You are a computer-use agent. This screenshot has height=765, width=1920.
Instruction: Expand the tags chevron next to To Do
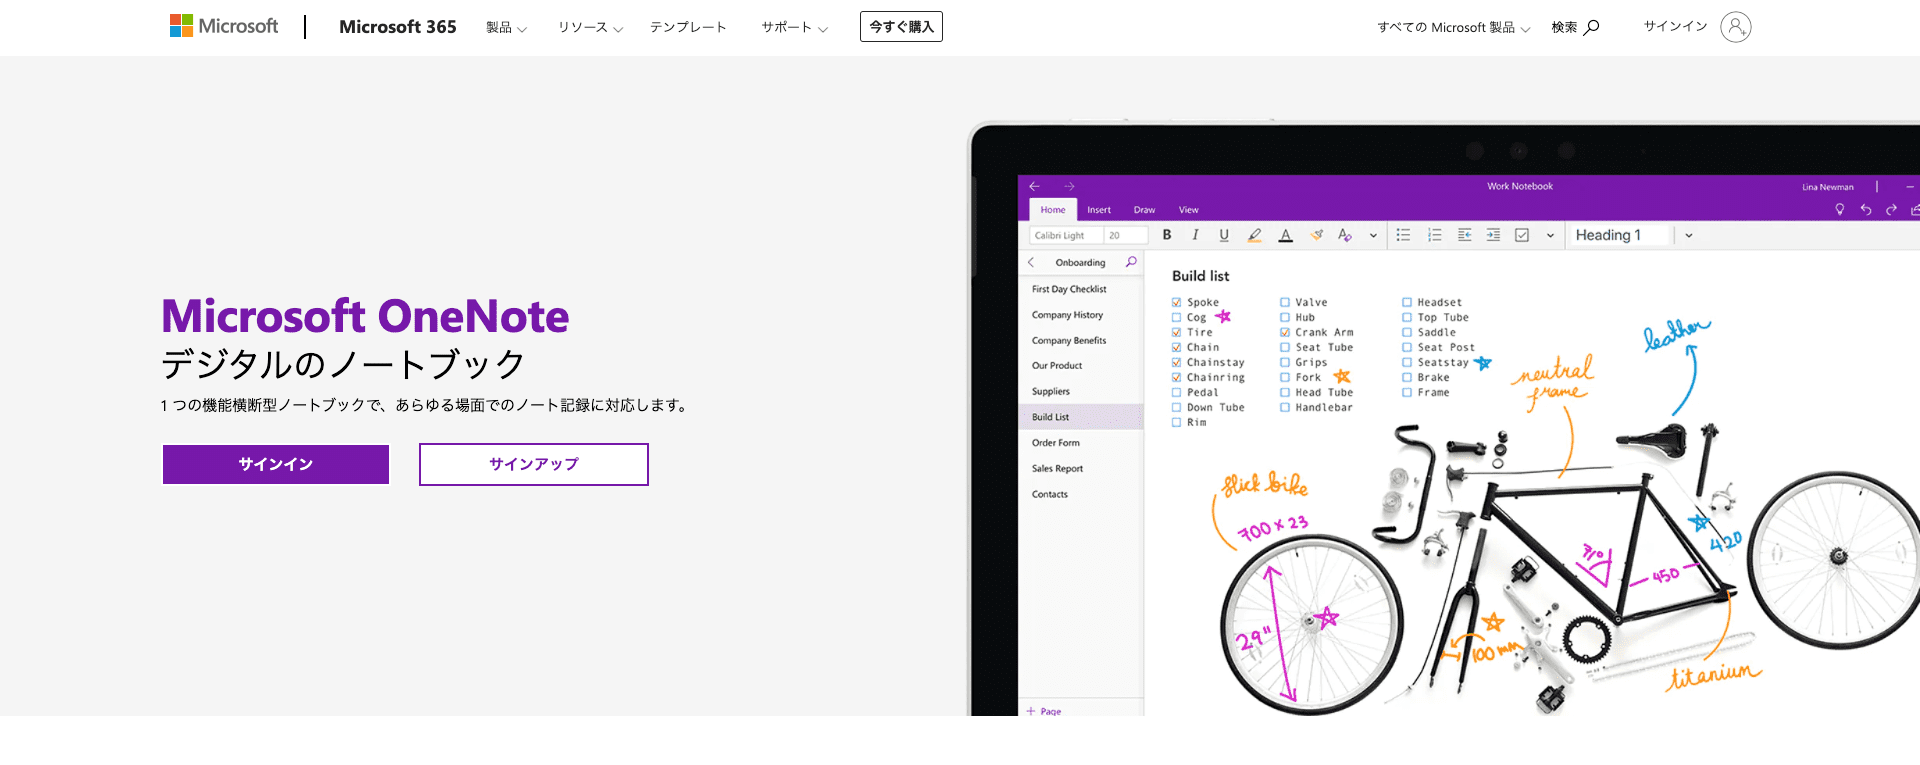[x=1550, y=236]
